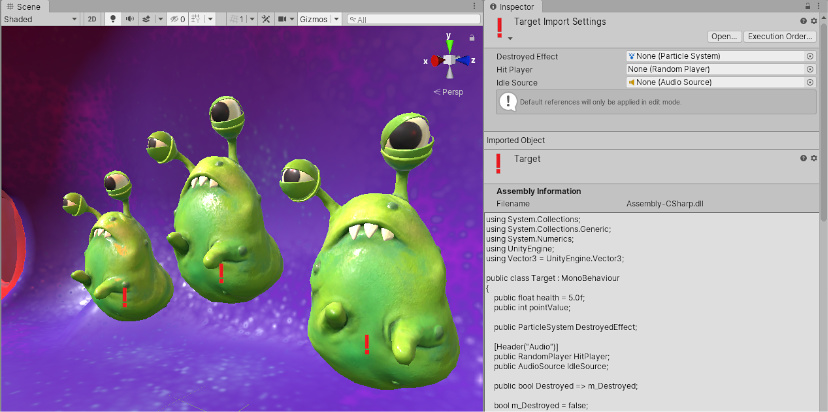Toggle 2D view mode in Scene toolbar

point(92,19)
